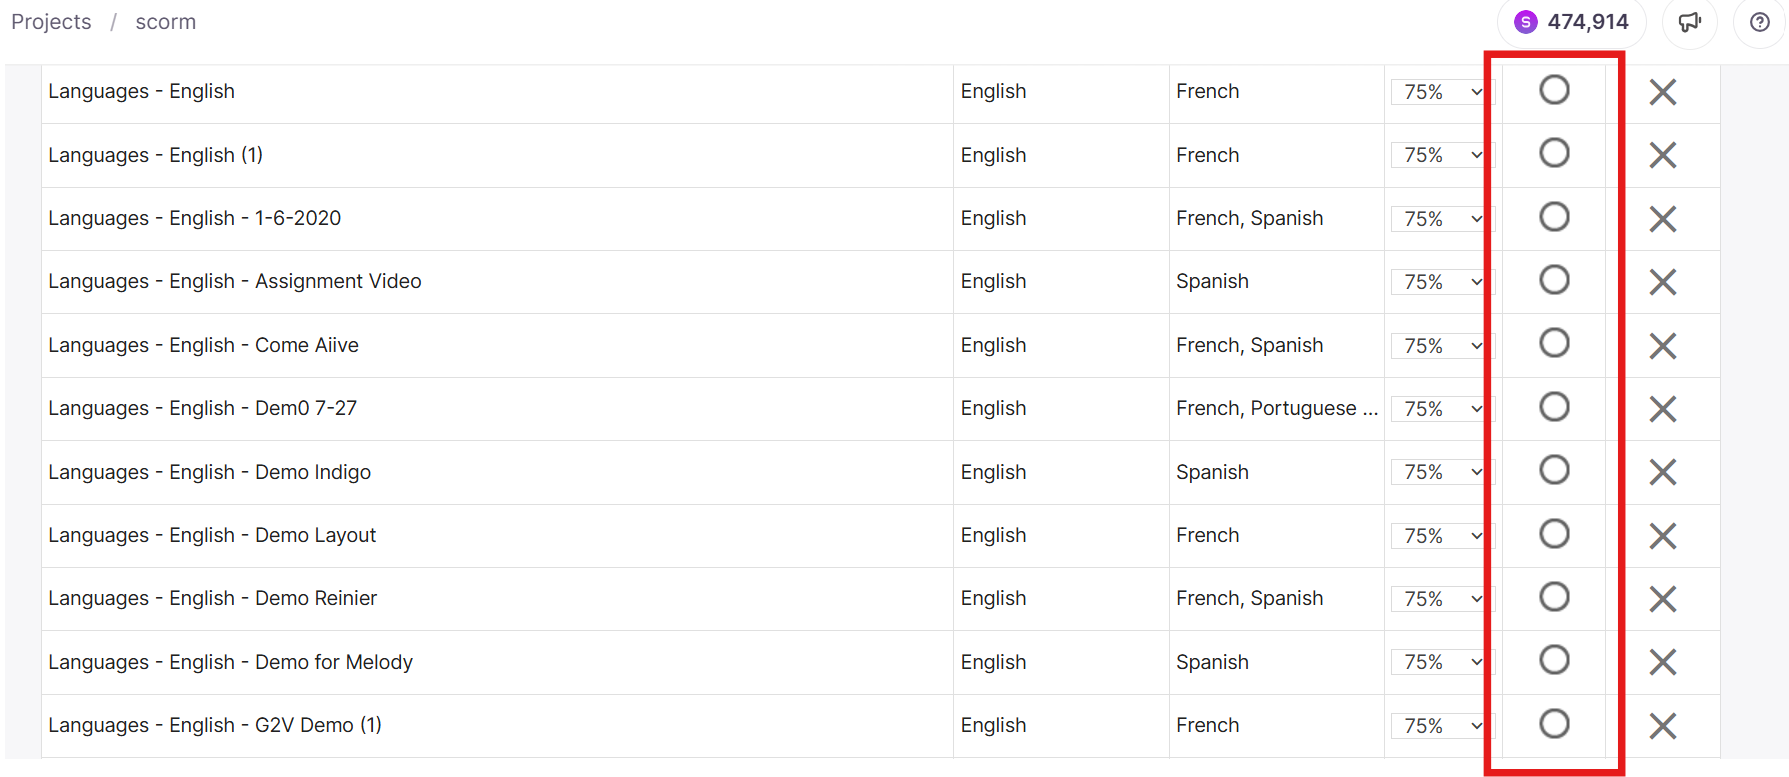This screenshot has width=1789, height=777.
Task: Open the scorm breadcrumb link
Action: (x=166, y=22)
